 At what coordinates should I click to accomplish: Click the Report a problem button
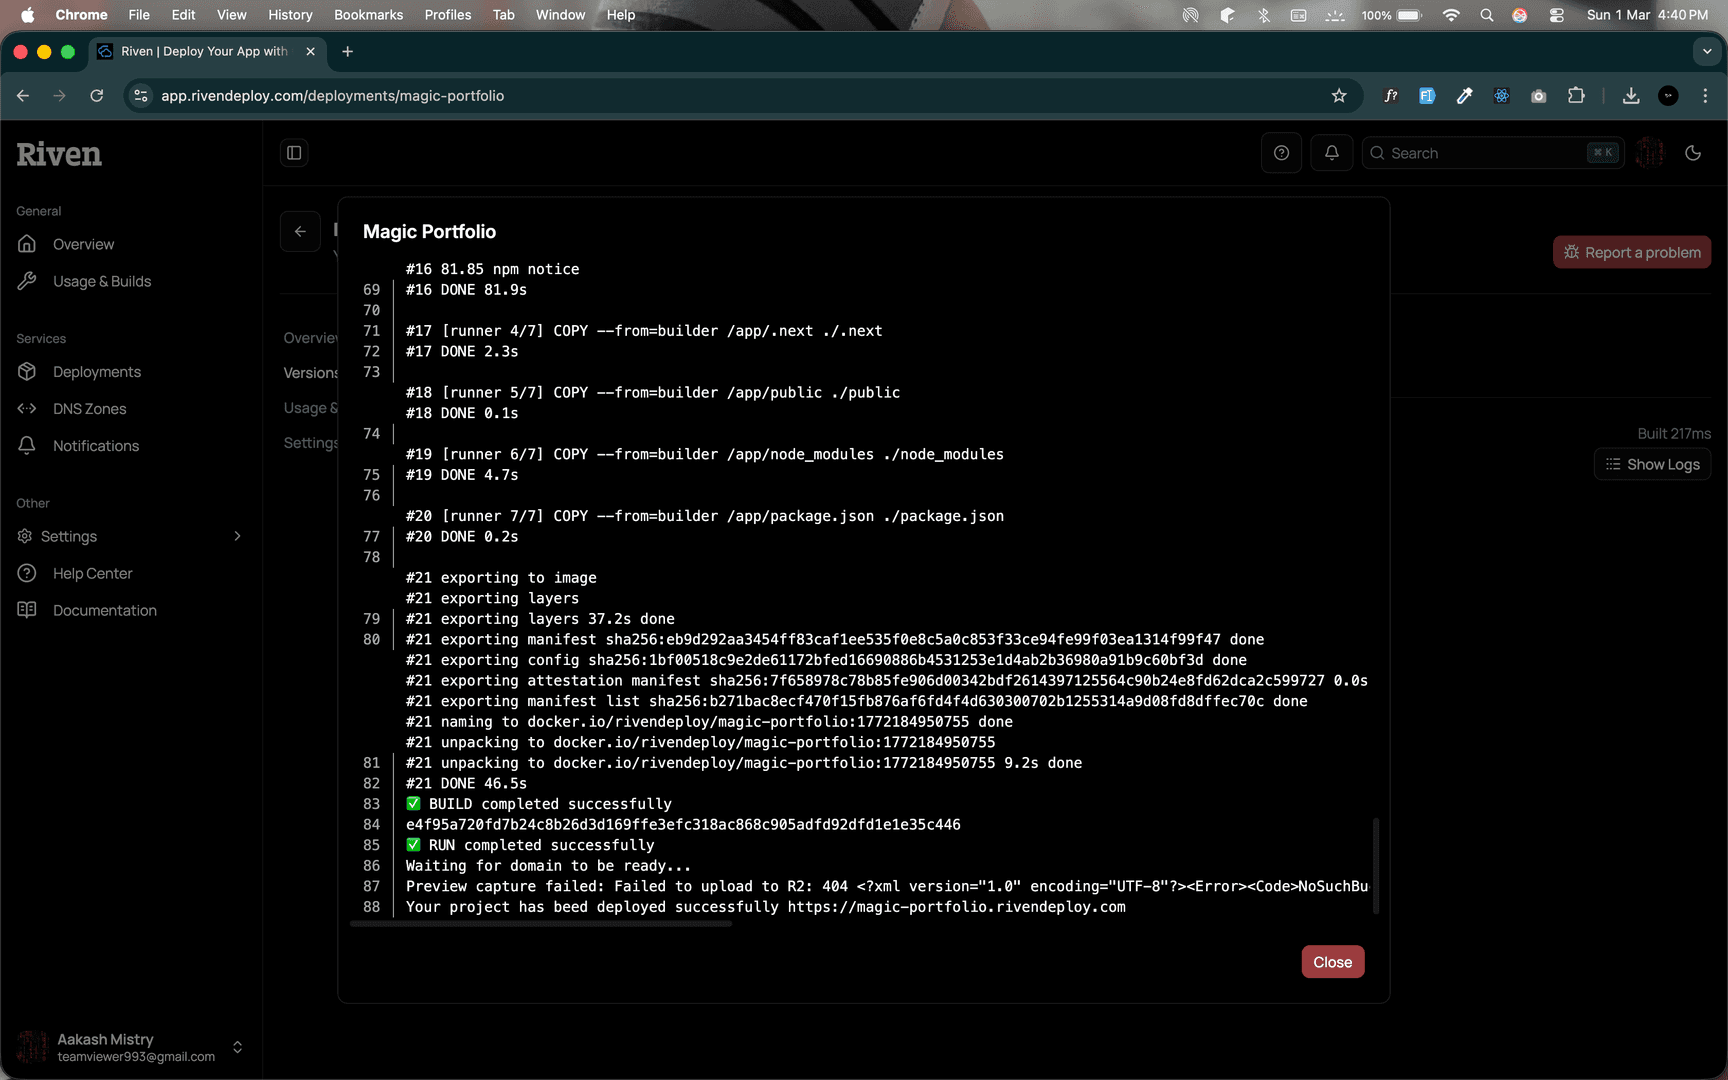1632,252
